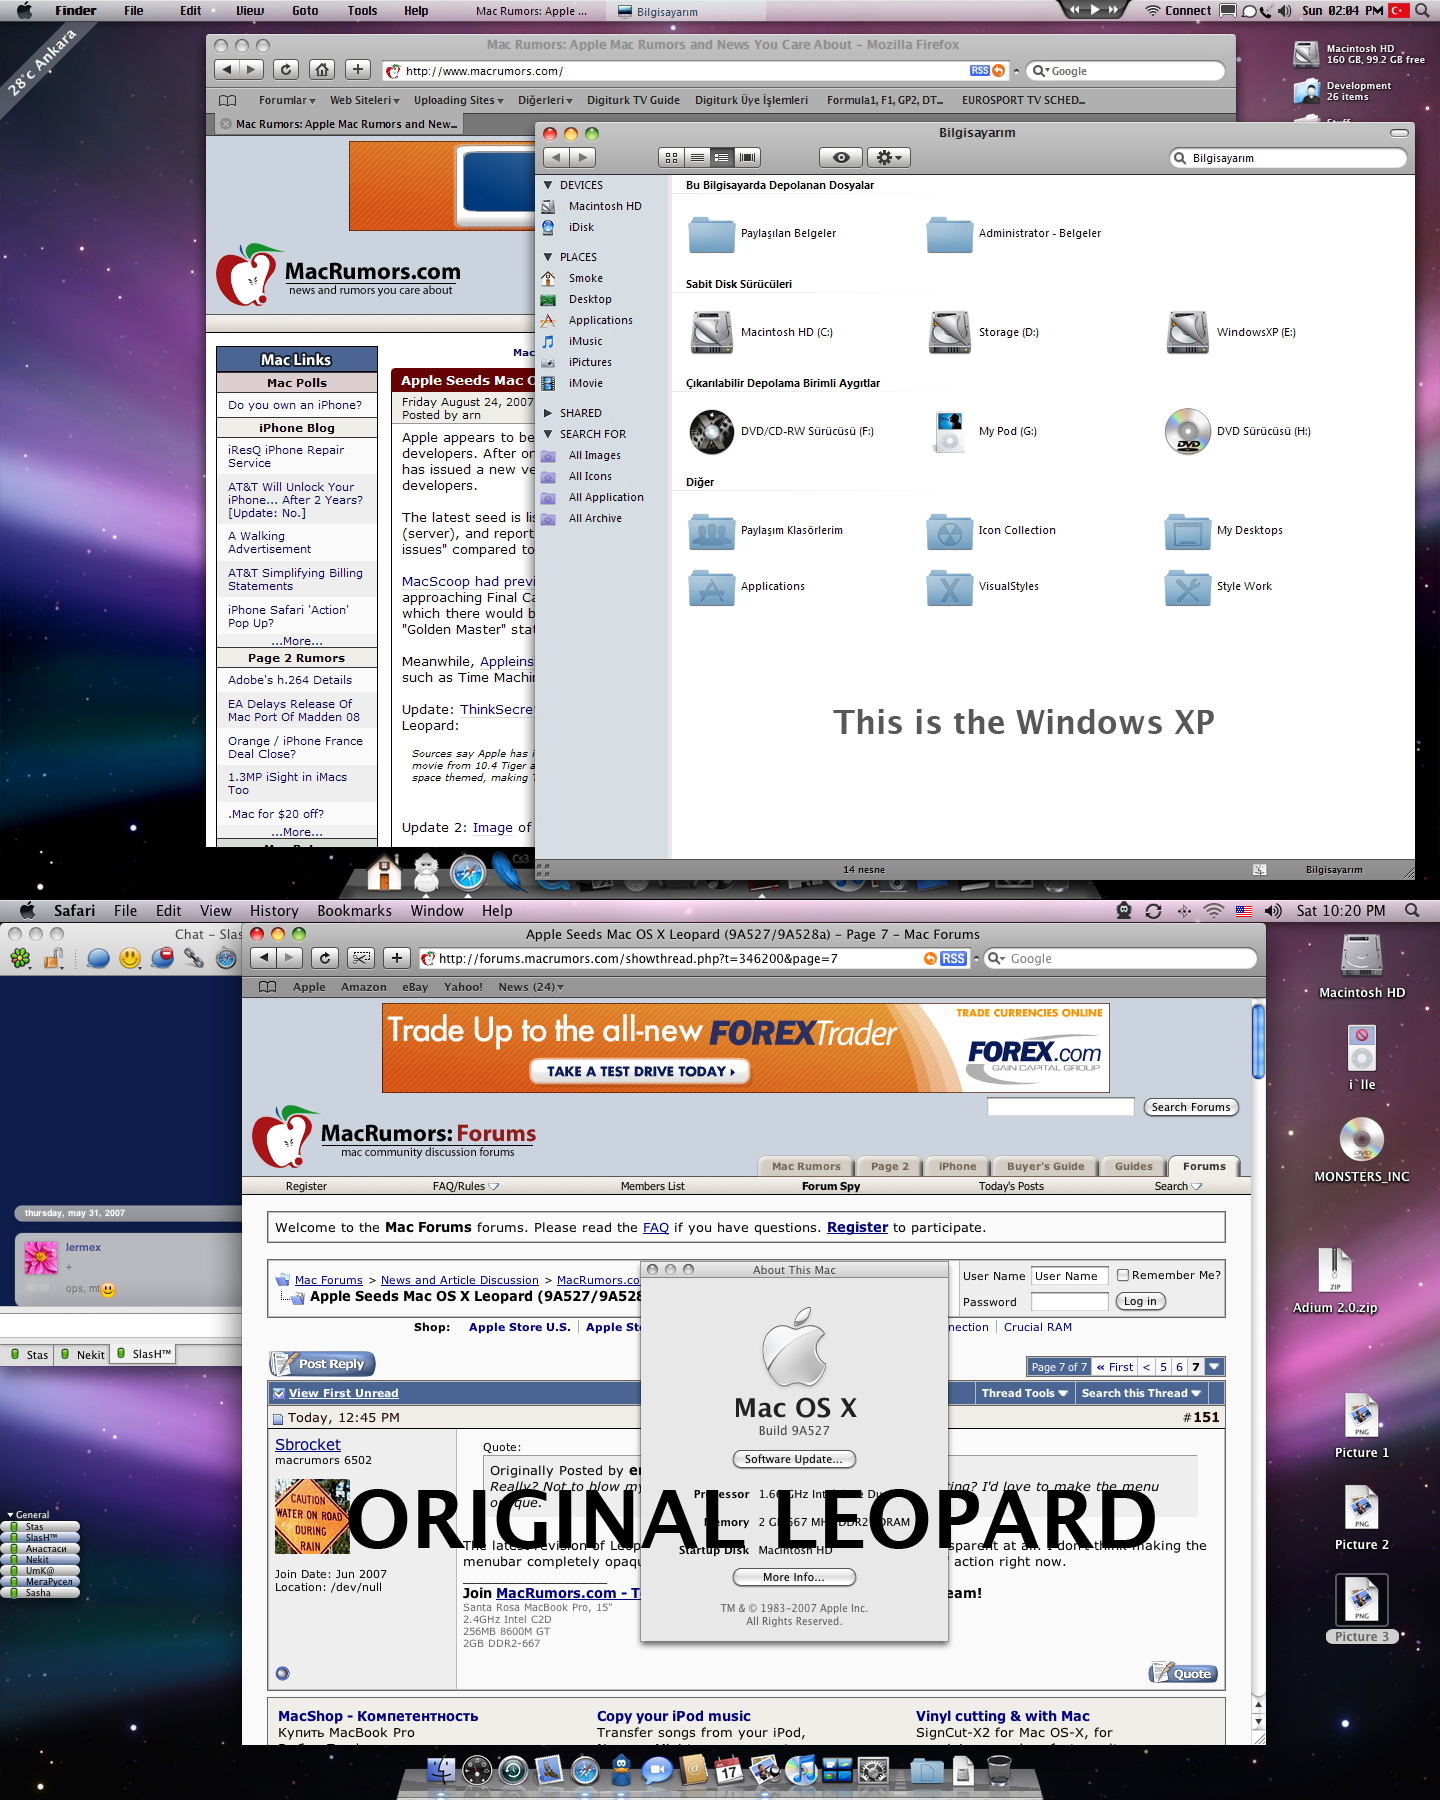
Task: Open the Firefox bookmarks book icon
Action: (227, 100)
